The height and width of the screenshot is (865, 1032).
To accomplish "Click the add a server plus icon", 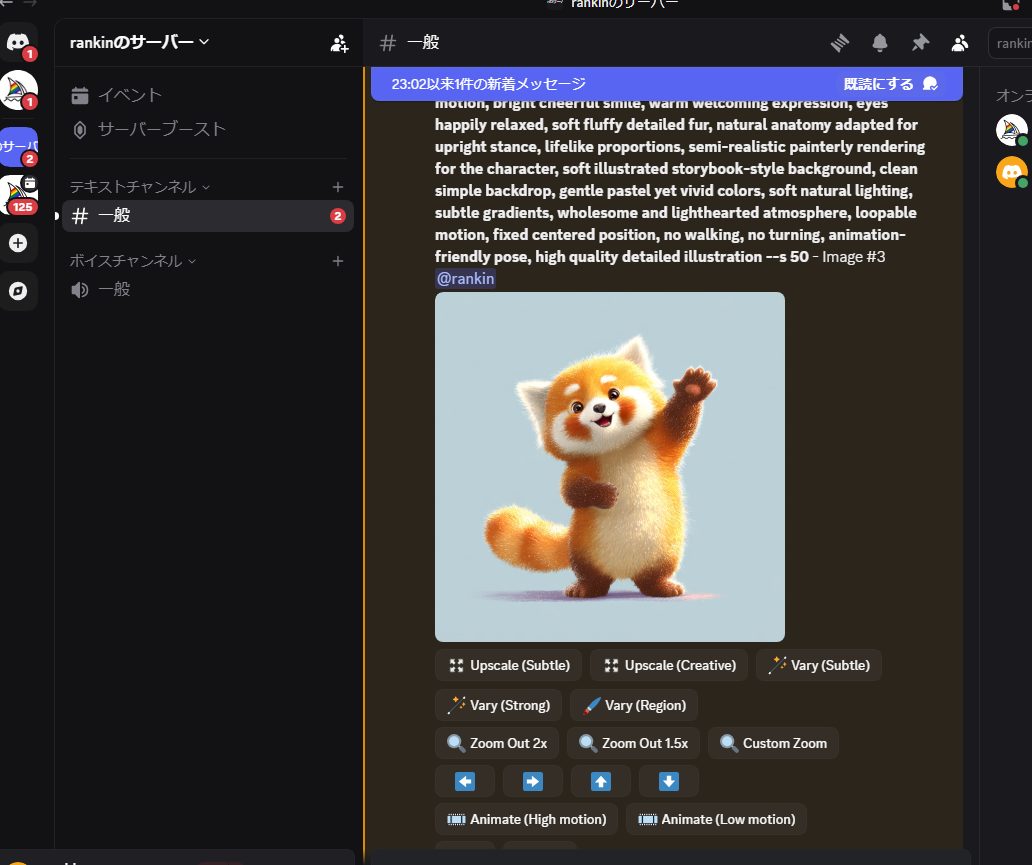I will point(18,243).
